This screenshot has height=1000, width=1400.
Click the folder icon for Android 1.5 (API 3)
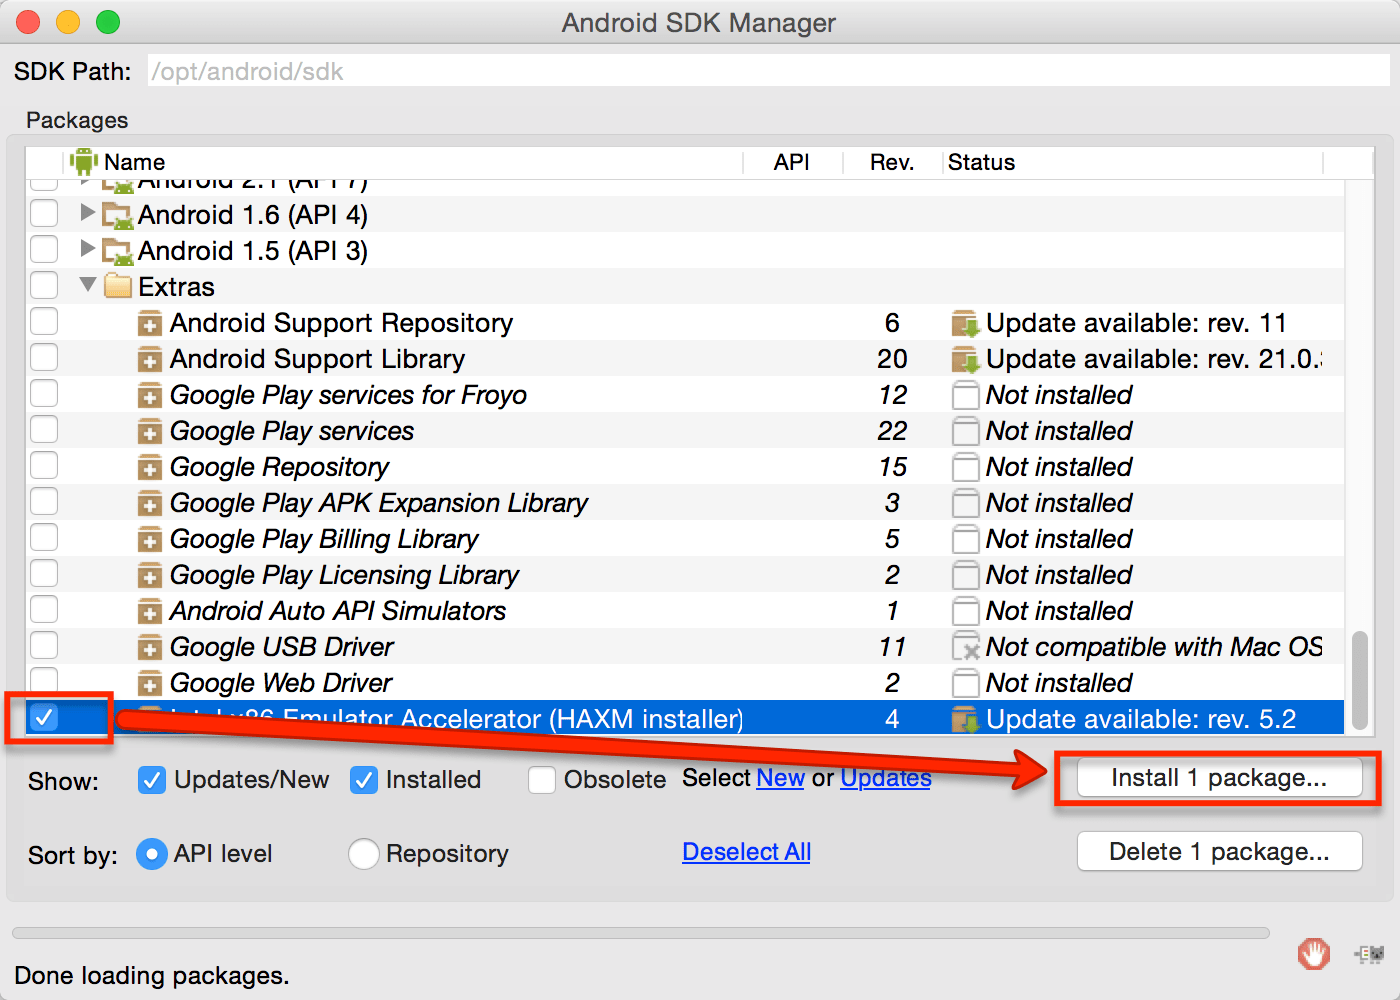118,251
